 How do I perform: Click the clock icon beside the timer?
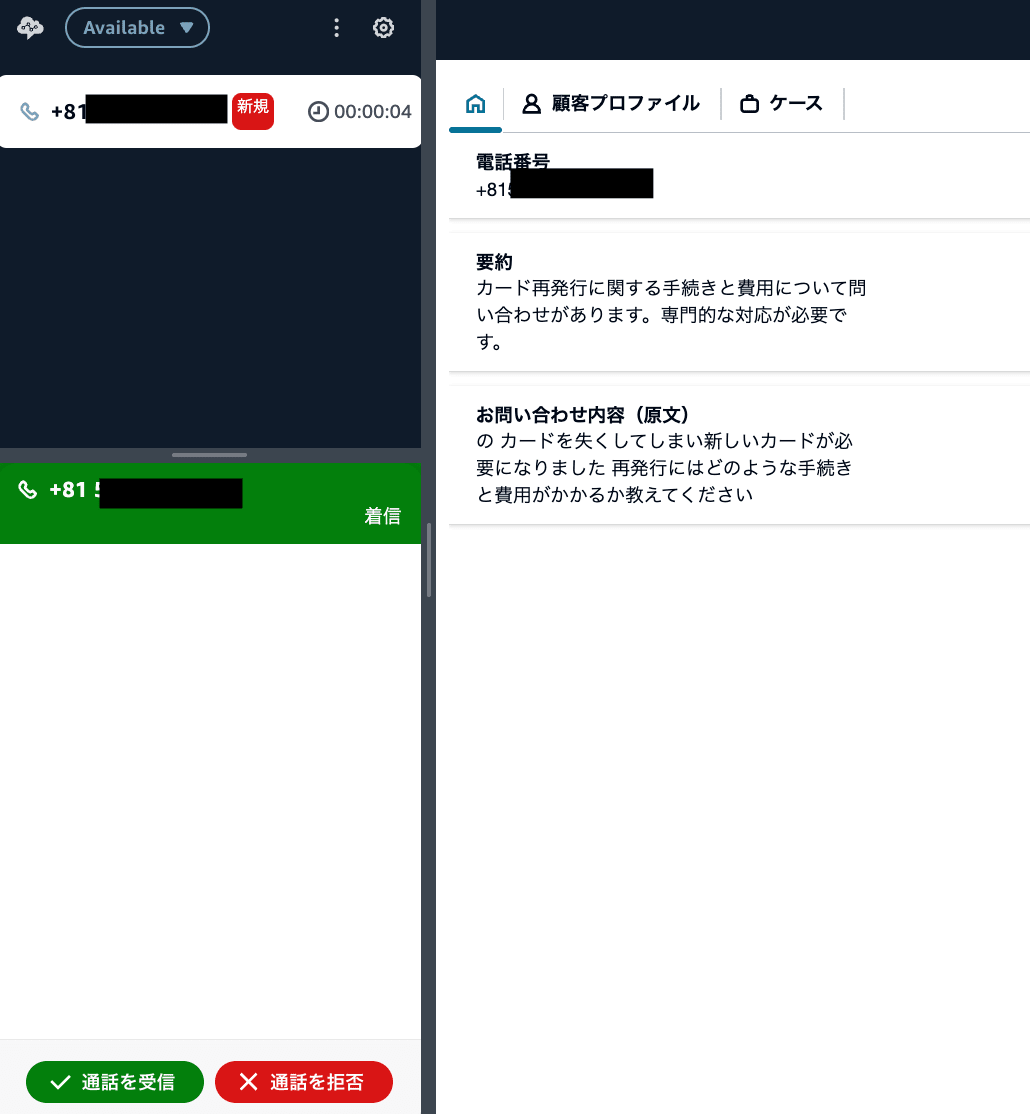click(318, 112)
